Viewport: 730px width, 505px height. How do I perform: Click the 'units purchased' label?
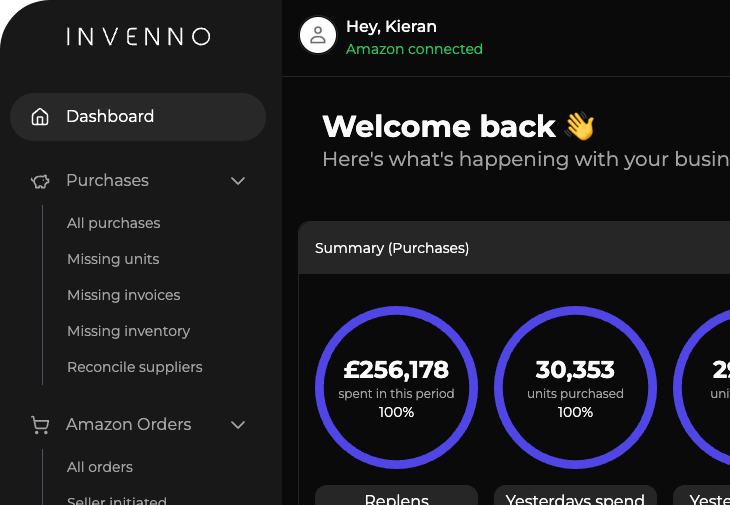[x=575, y=394]
